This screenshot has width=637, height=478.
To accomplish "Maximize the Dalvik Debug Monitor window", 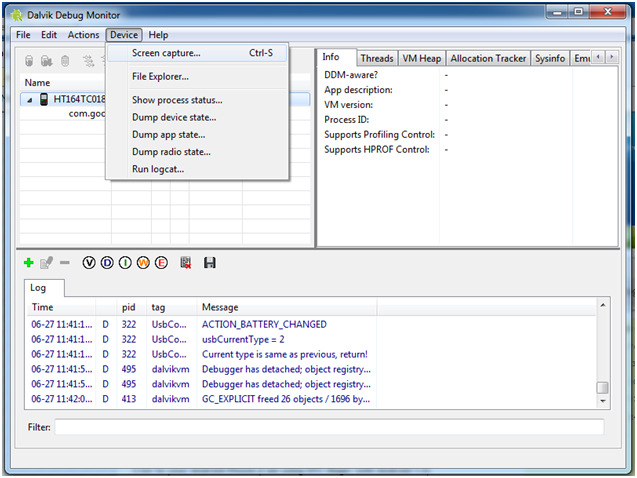I will [578, 12].
